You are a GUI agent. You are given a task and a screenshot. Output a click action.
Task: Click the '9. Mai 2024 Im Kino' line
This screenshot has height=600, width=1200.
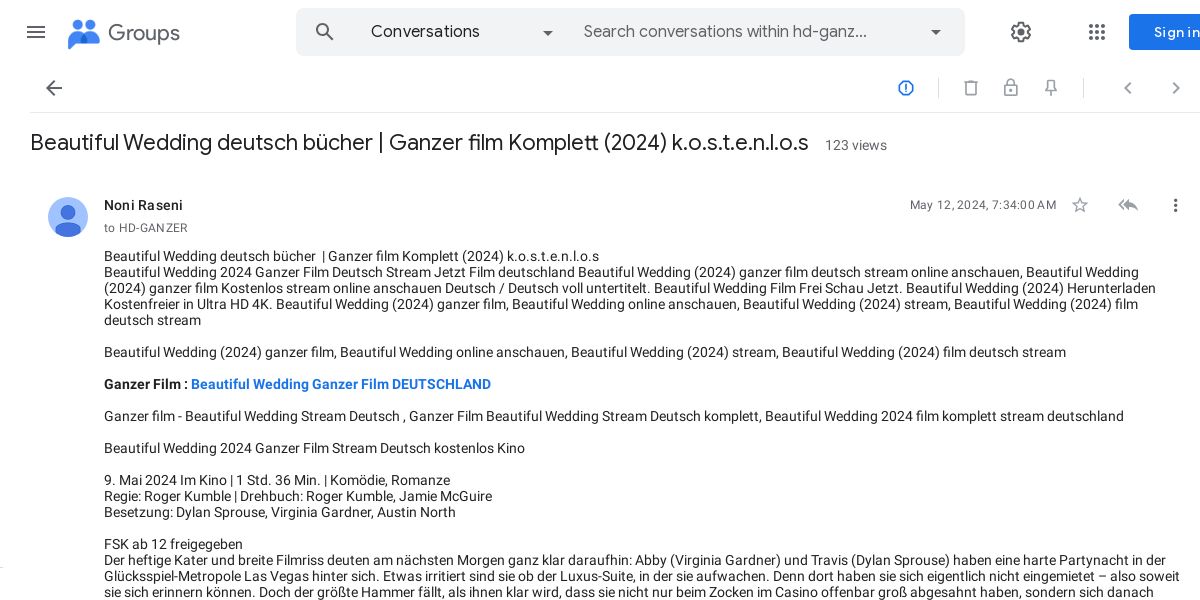[x=277, y=480]
